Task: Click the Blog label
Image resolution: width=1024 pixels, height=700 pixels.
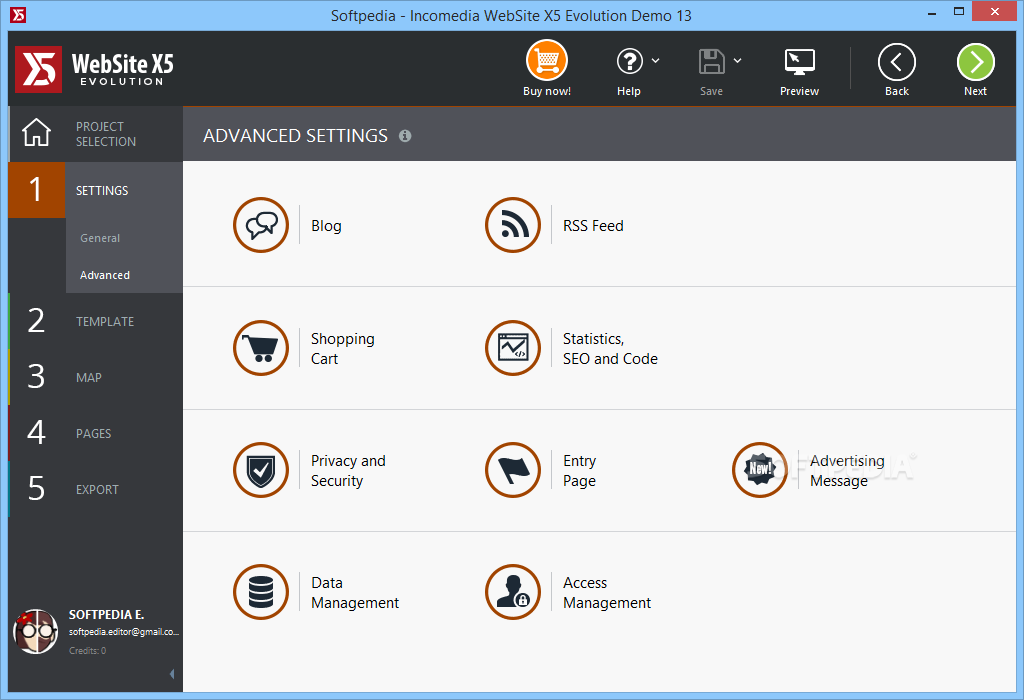Action: click(326, 226)
